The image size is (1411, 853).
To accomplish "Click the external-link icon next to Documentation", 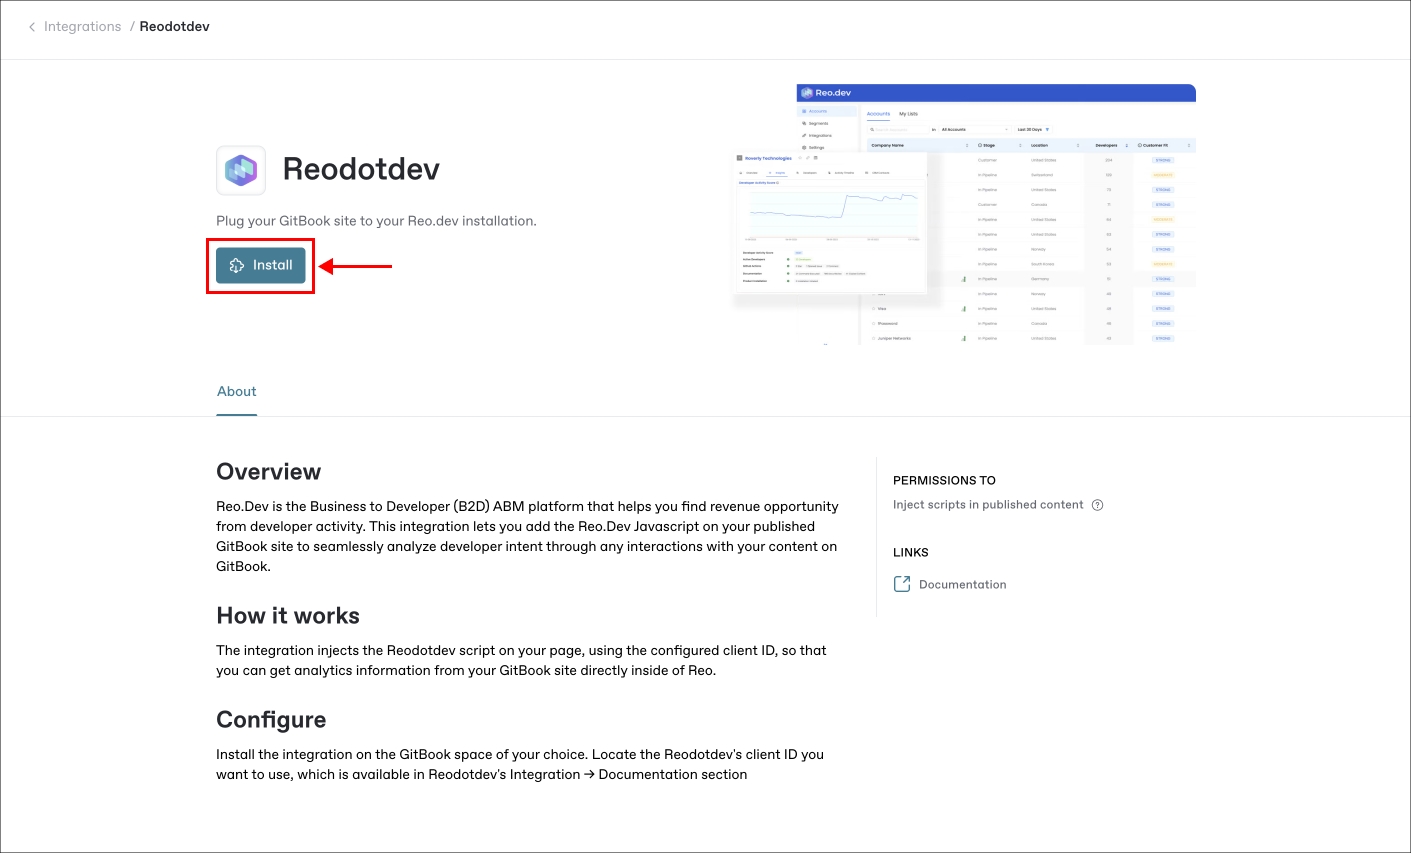I will pyautogui.click(x=902, y=584).
